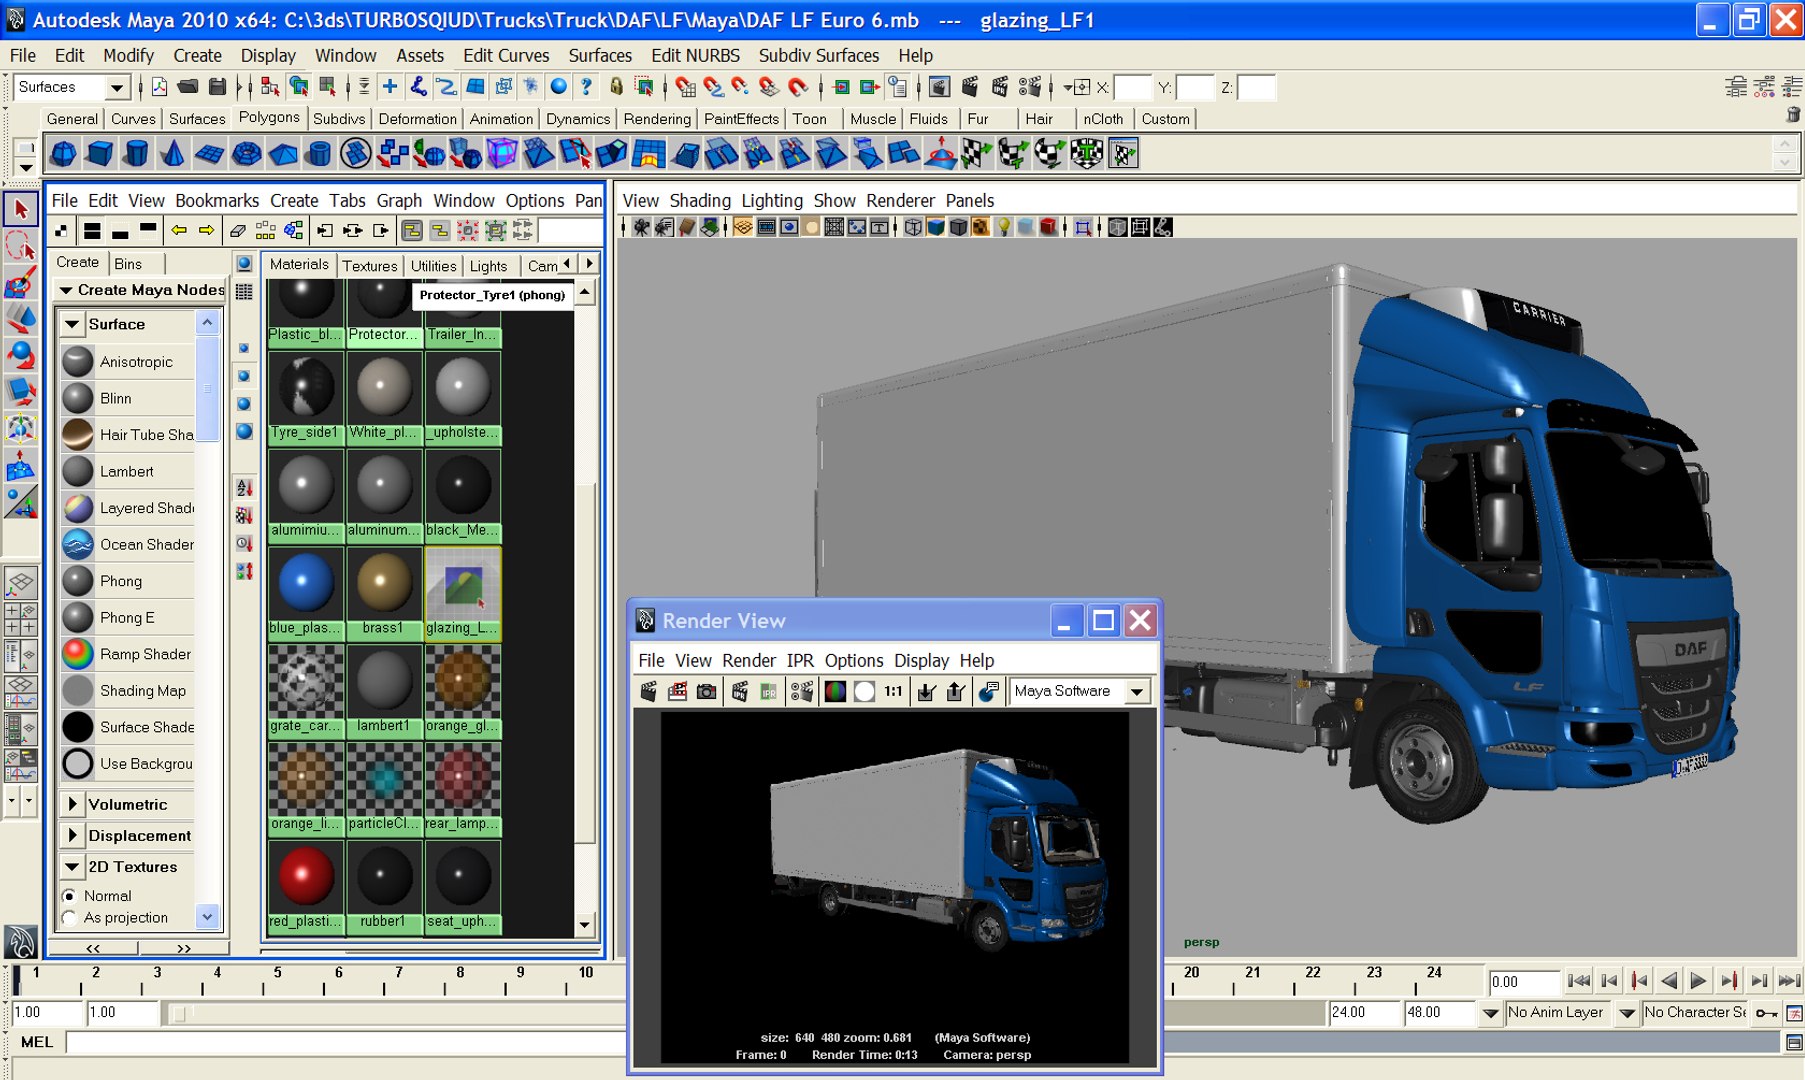This screenshot has height=1080, width=1805.
Task: Select the brass1 material swatch
Action: point(384,592)
